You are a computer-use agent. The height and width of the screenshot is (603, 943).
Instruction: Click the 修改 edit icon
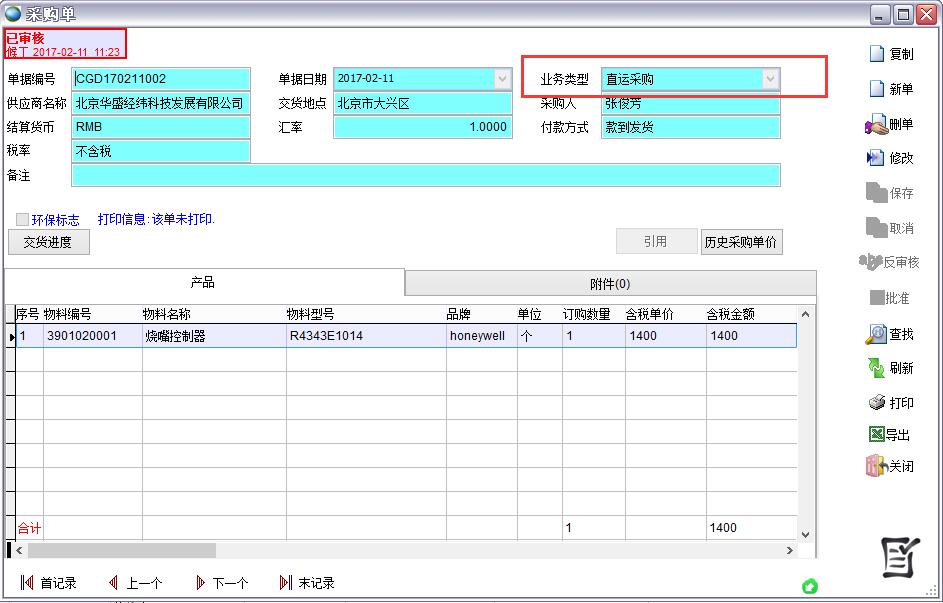coord(876,158)
